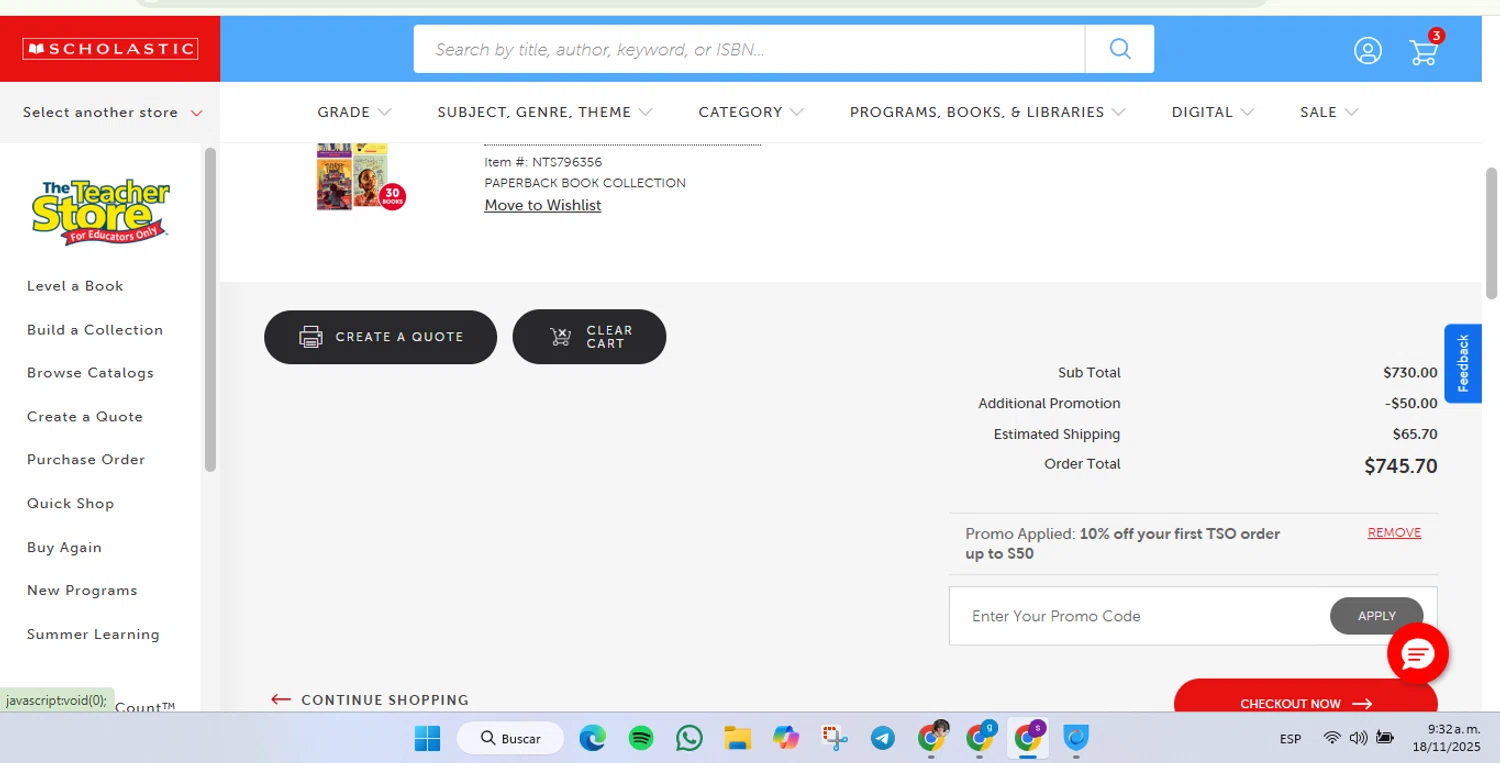Open Level a Book sidebar link
The width and height of the screenshot is (1500, 763).
tap(75, 286)
